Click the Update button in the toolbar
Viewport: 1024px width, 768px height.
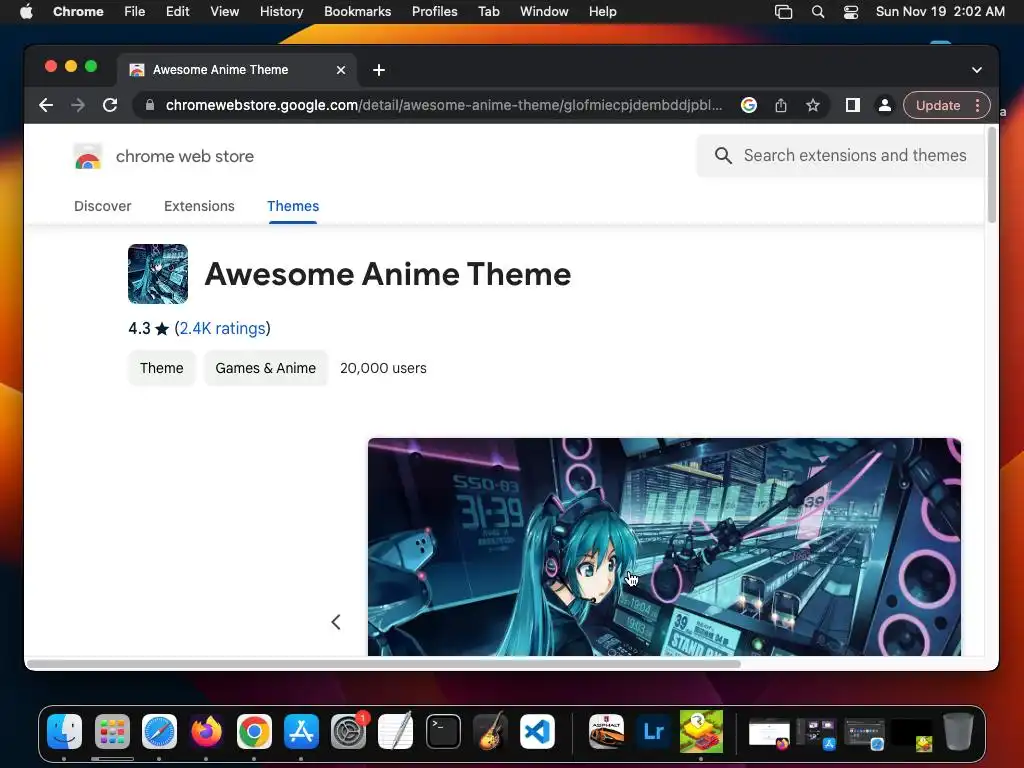(938, 105)
